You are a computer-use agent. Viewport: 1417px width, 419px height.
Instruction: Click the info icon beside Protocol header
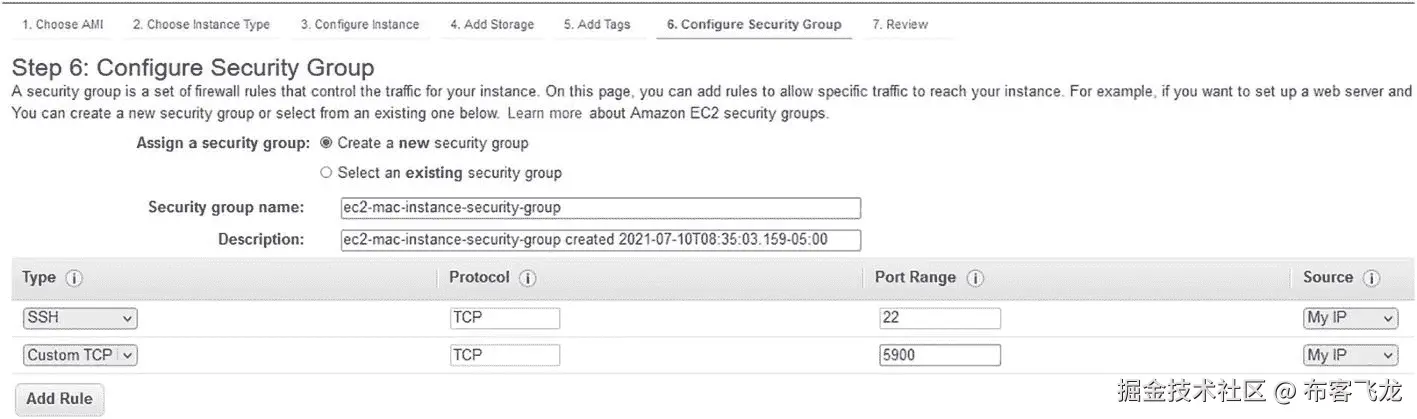[527, 279]
